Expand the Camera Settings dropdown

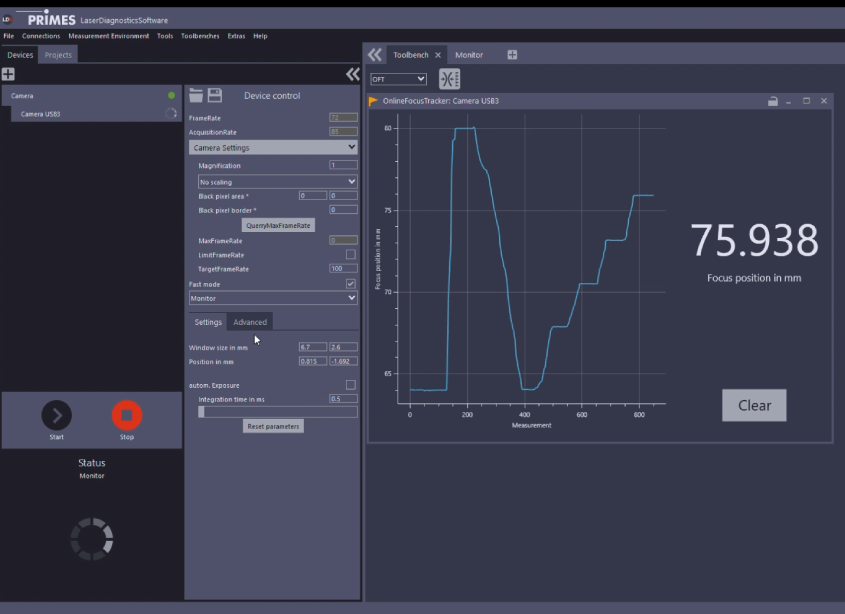click(273, 147)
